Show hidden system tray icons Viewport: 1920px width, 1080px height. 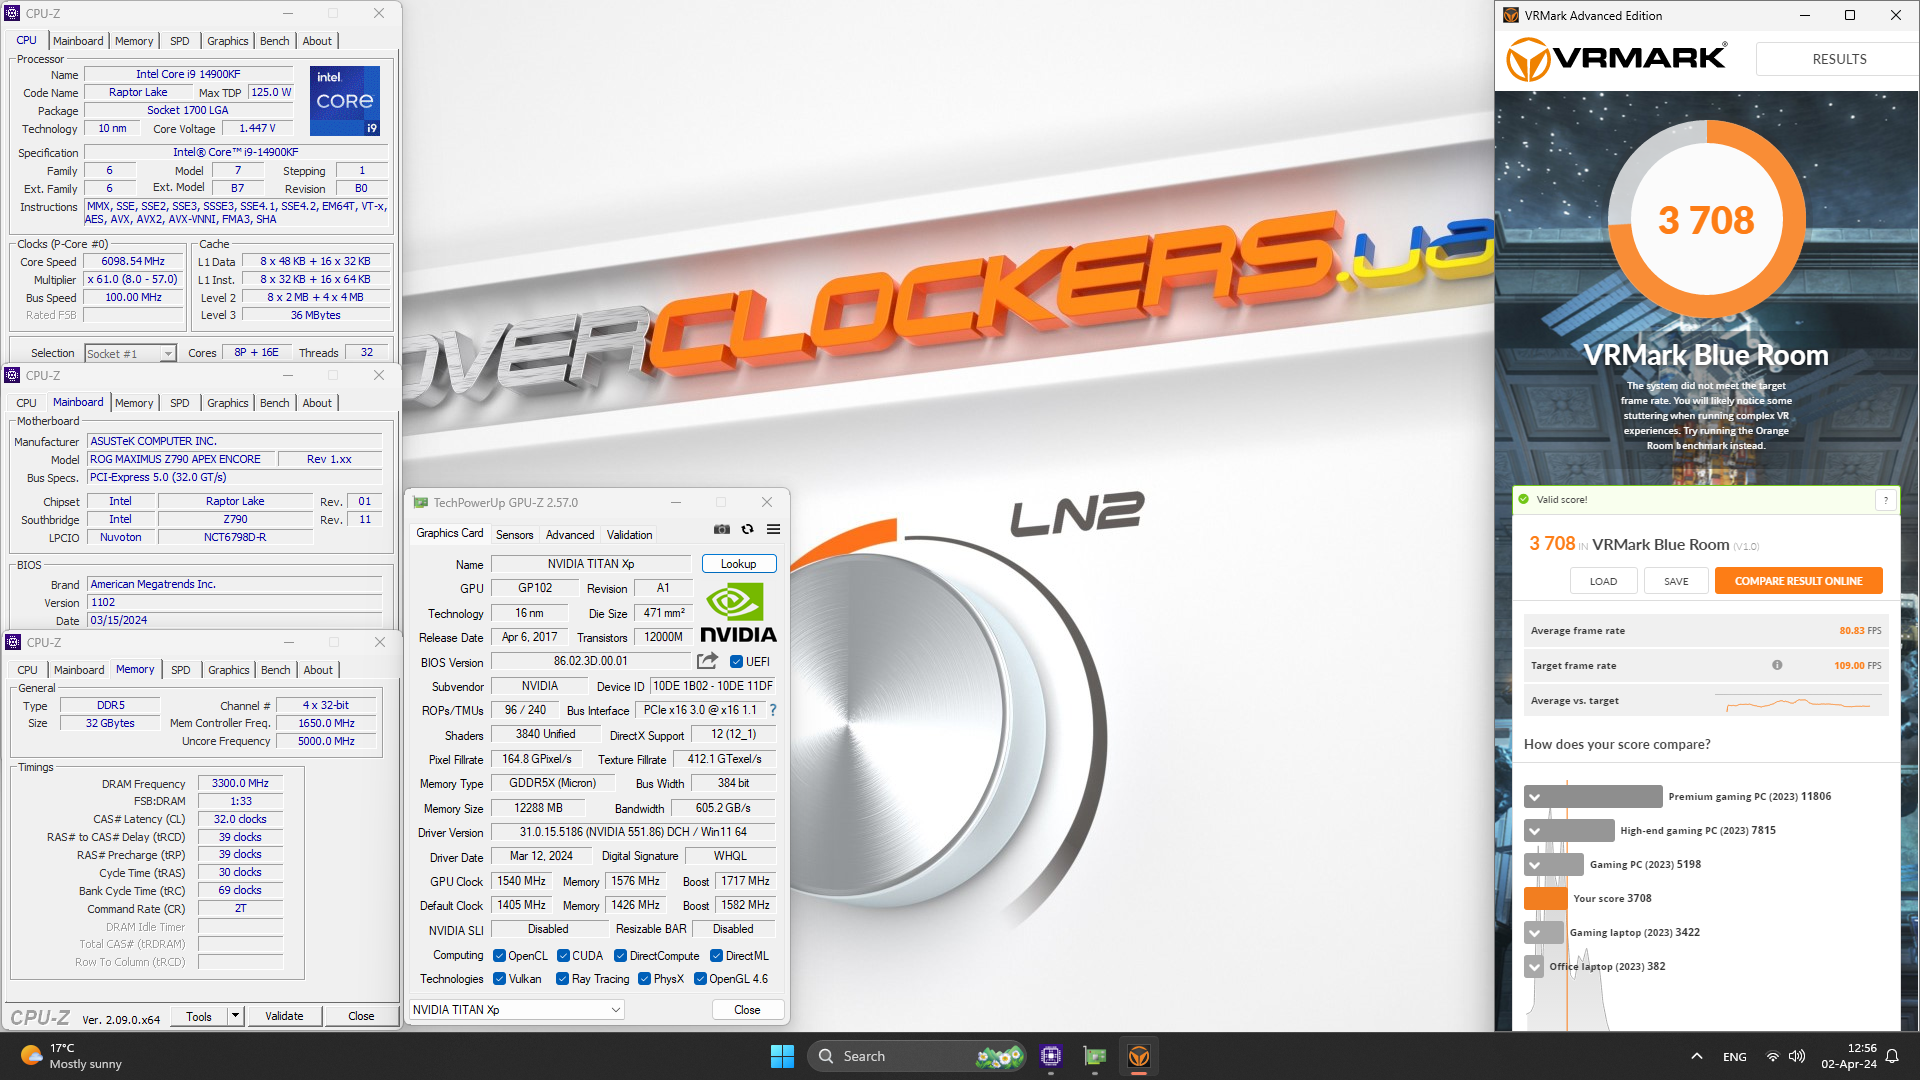point(1697,1056)
